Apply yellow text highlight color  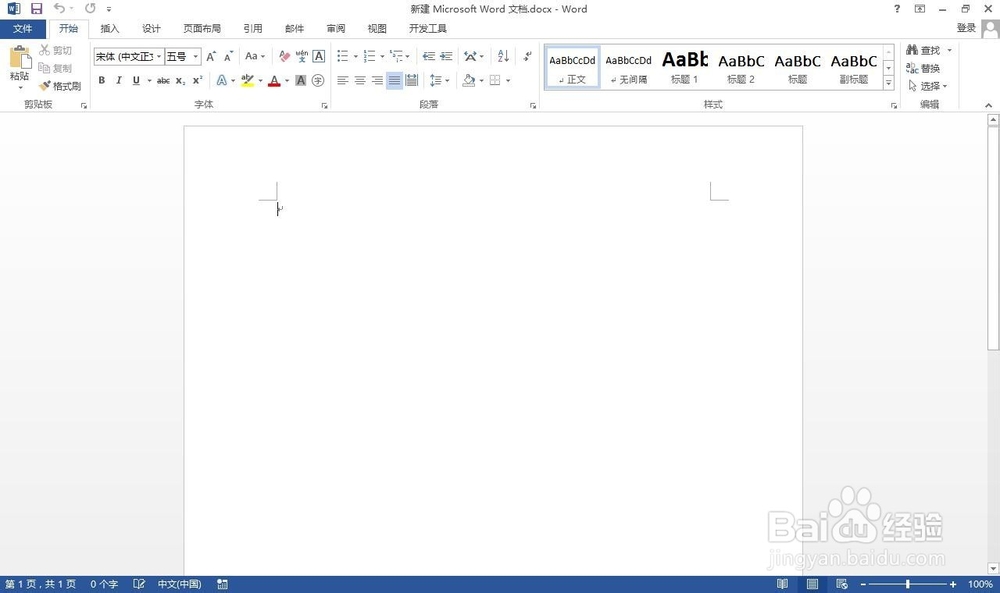click(247, 80)
